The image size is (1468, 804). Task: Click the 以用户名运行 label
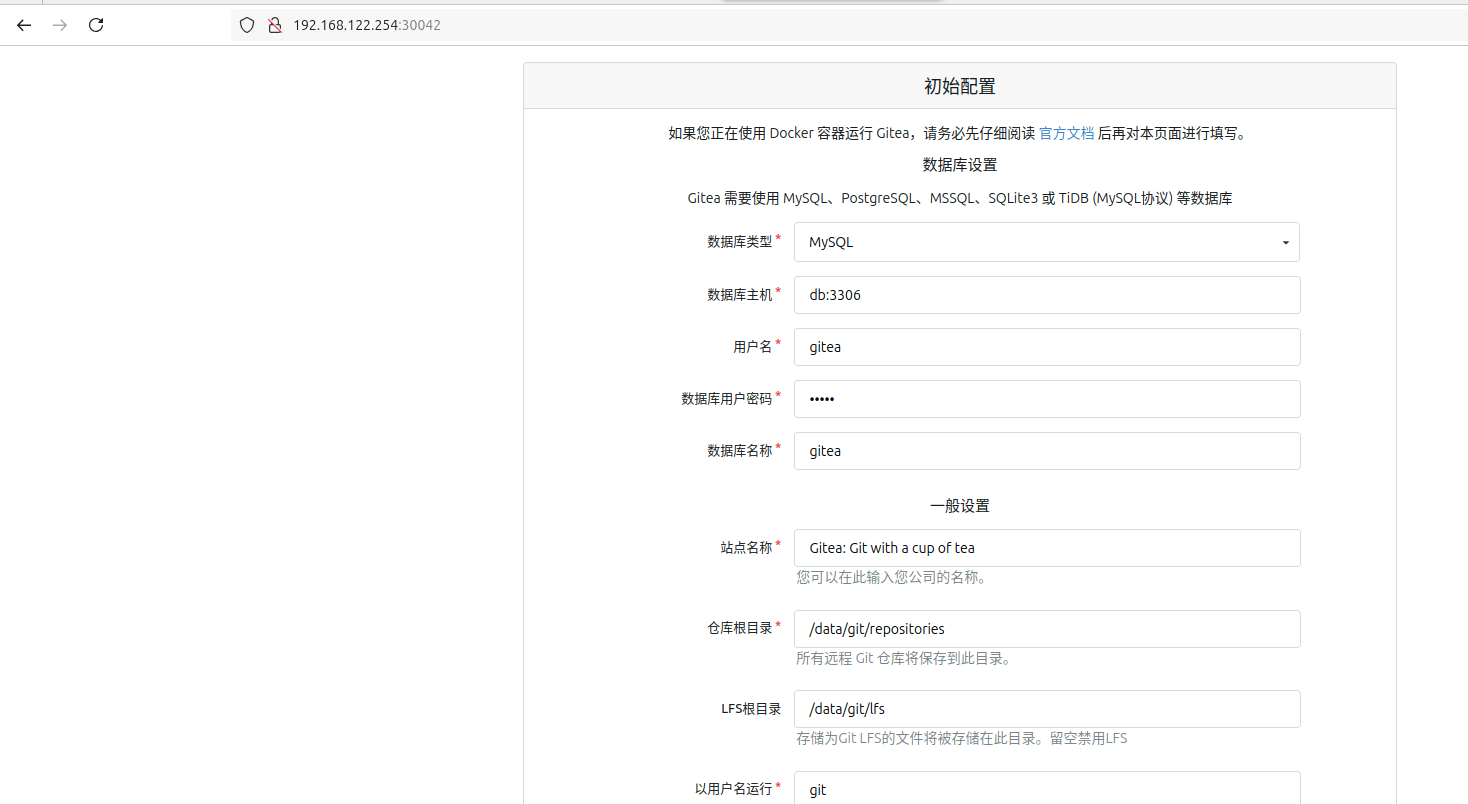click(734, 789)
